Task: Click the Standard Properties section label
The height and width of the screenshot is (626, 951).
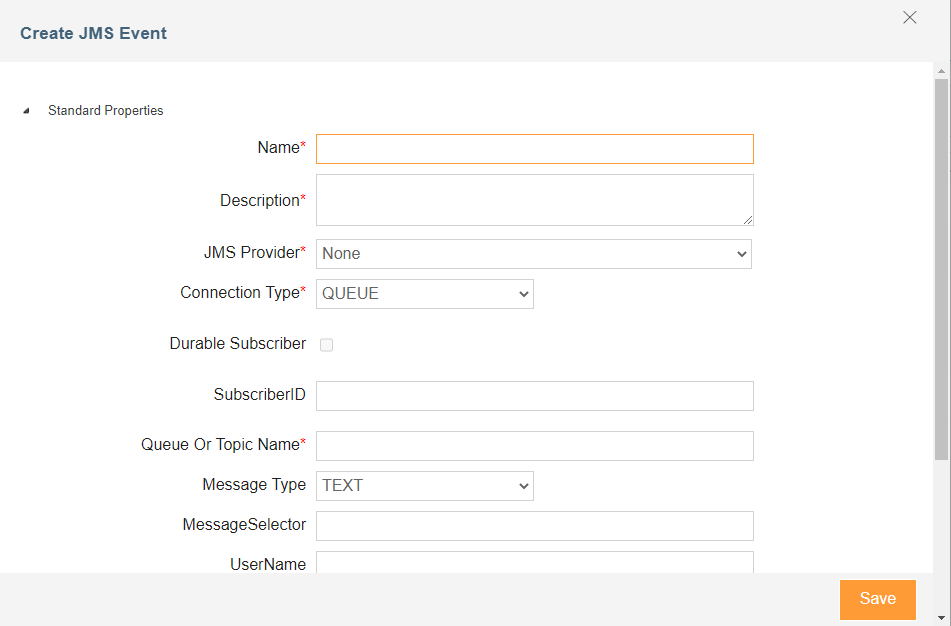Action: (x=105, y=111)
